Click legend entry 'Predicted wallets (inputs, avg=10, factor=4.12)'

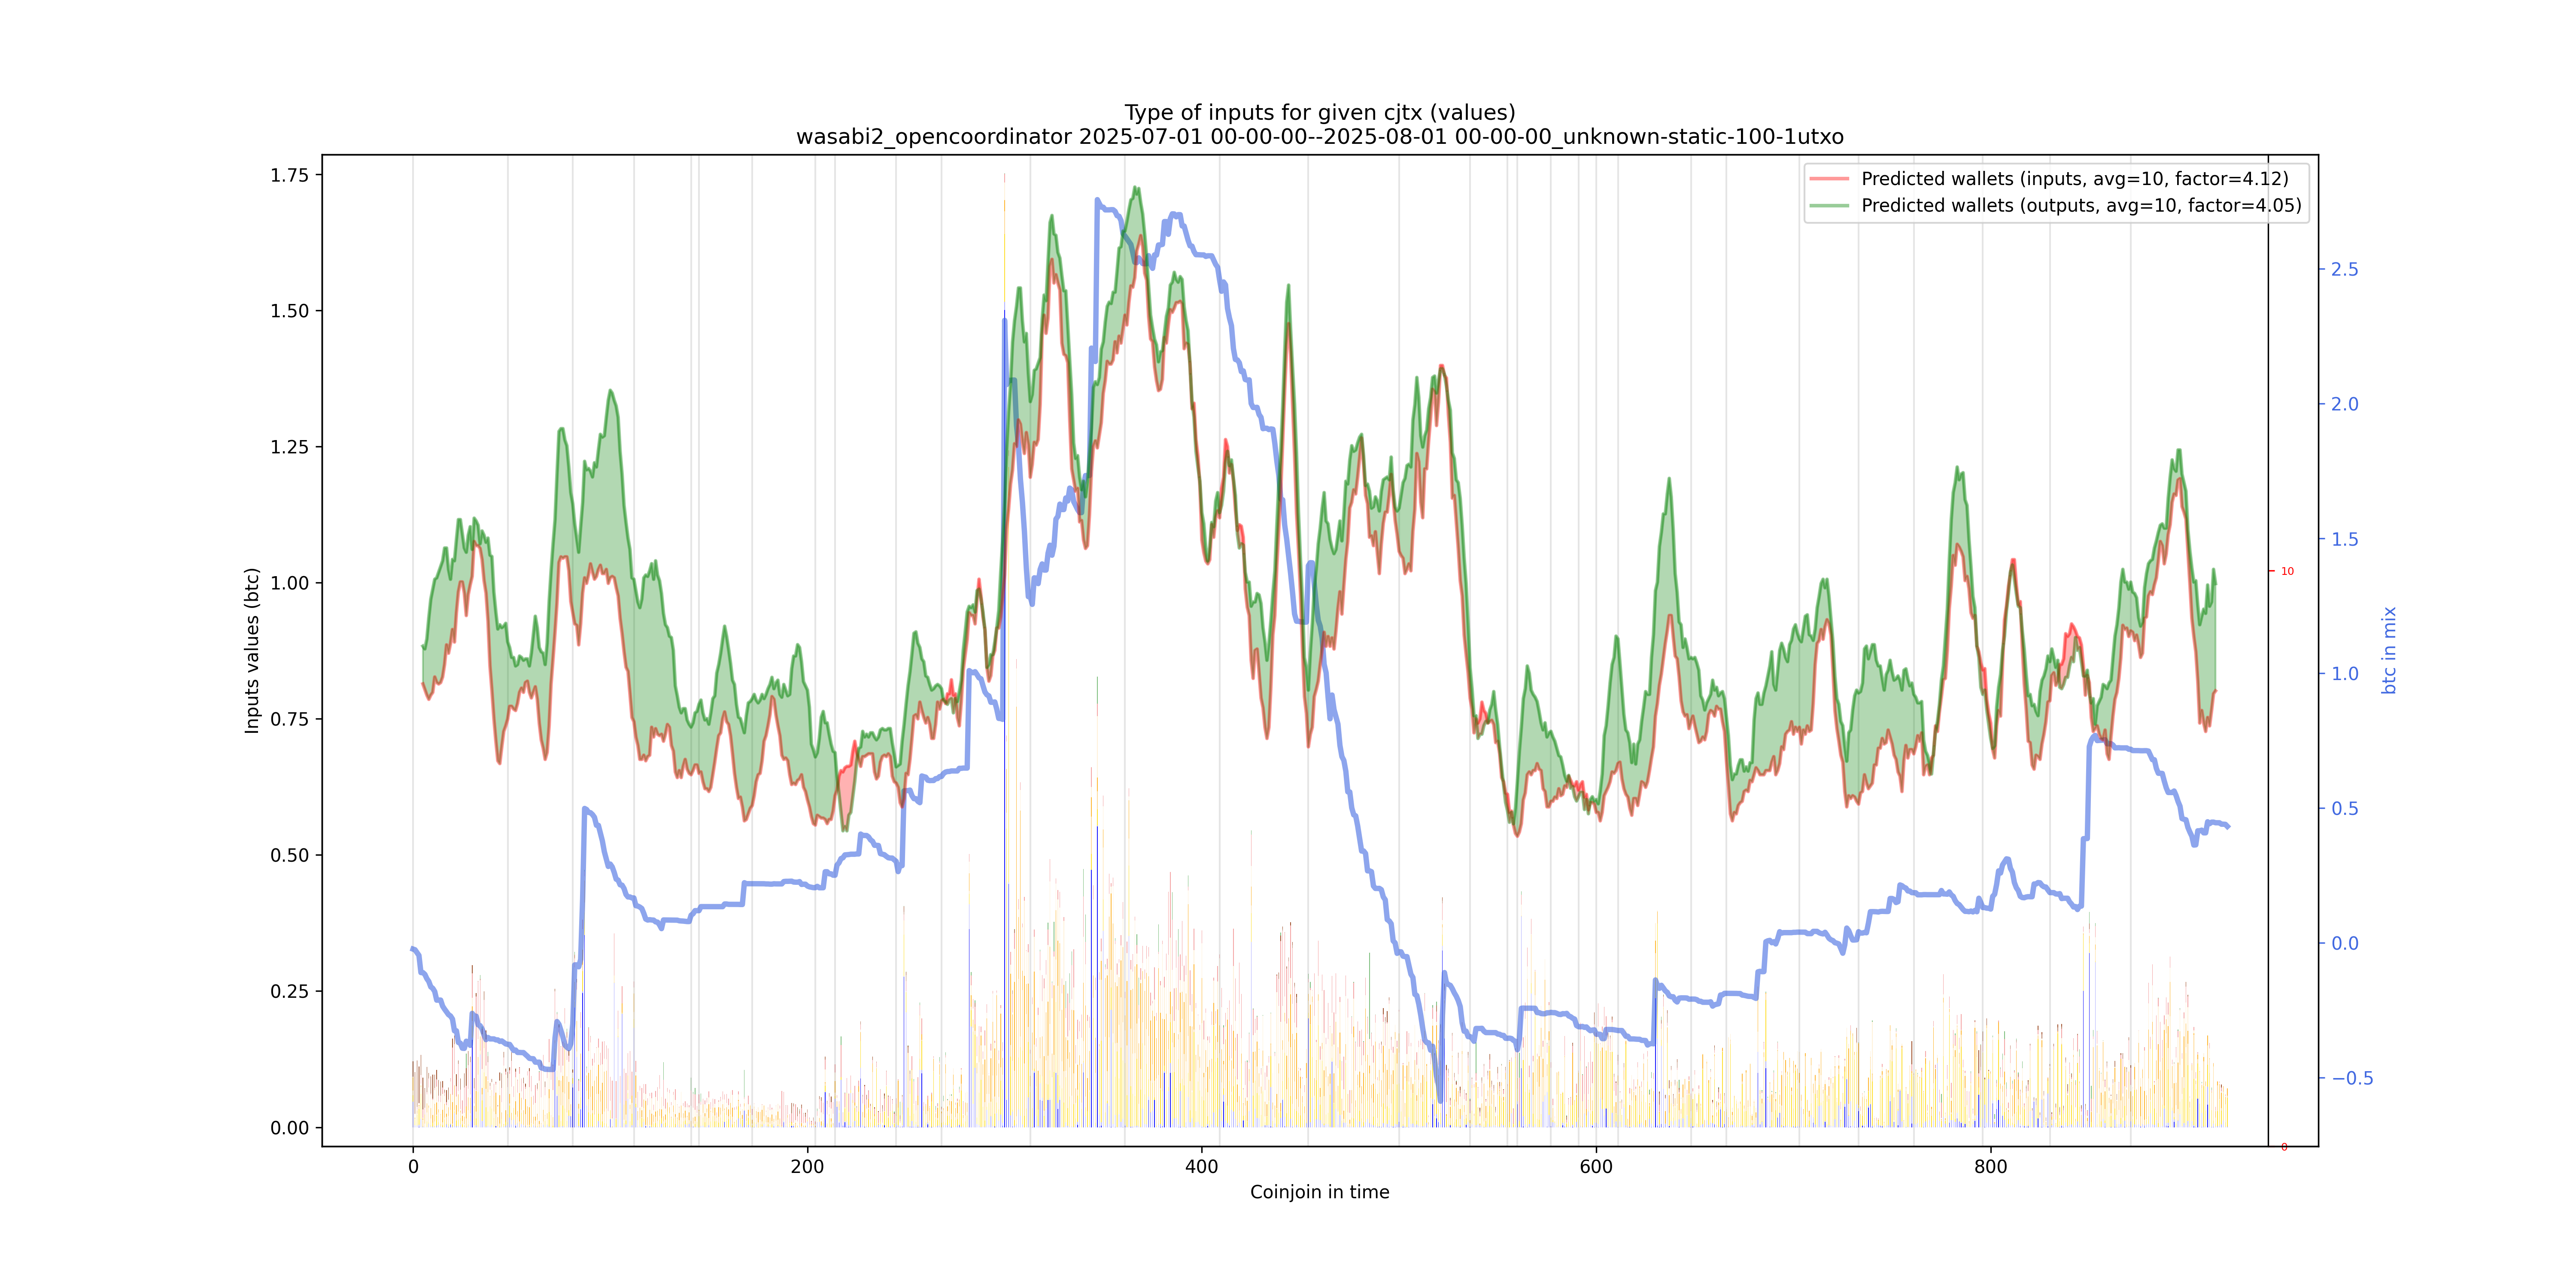tap(2075, 179)
